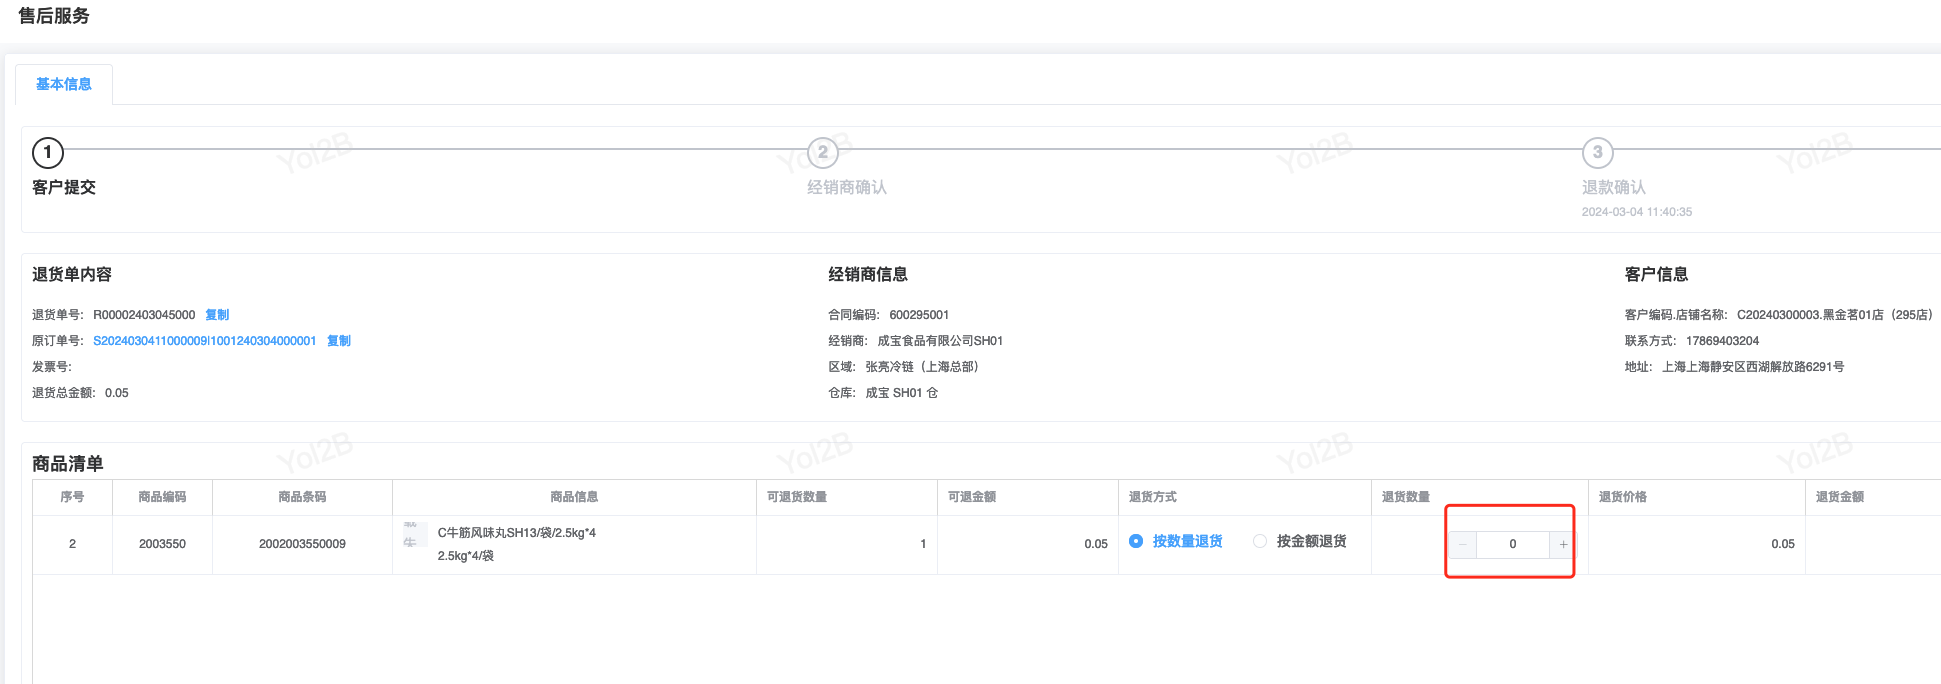This screenshot has height=684, width=1941.
Task: Copy the return order number R00002403045000
Action: click(x=217, y=315)
